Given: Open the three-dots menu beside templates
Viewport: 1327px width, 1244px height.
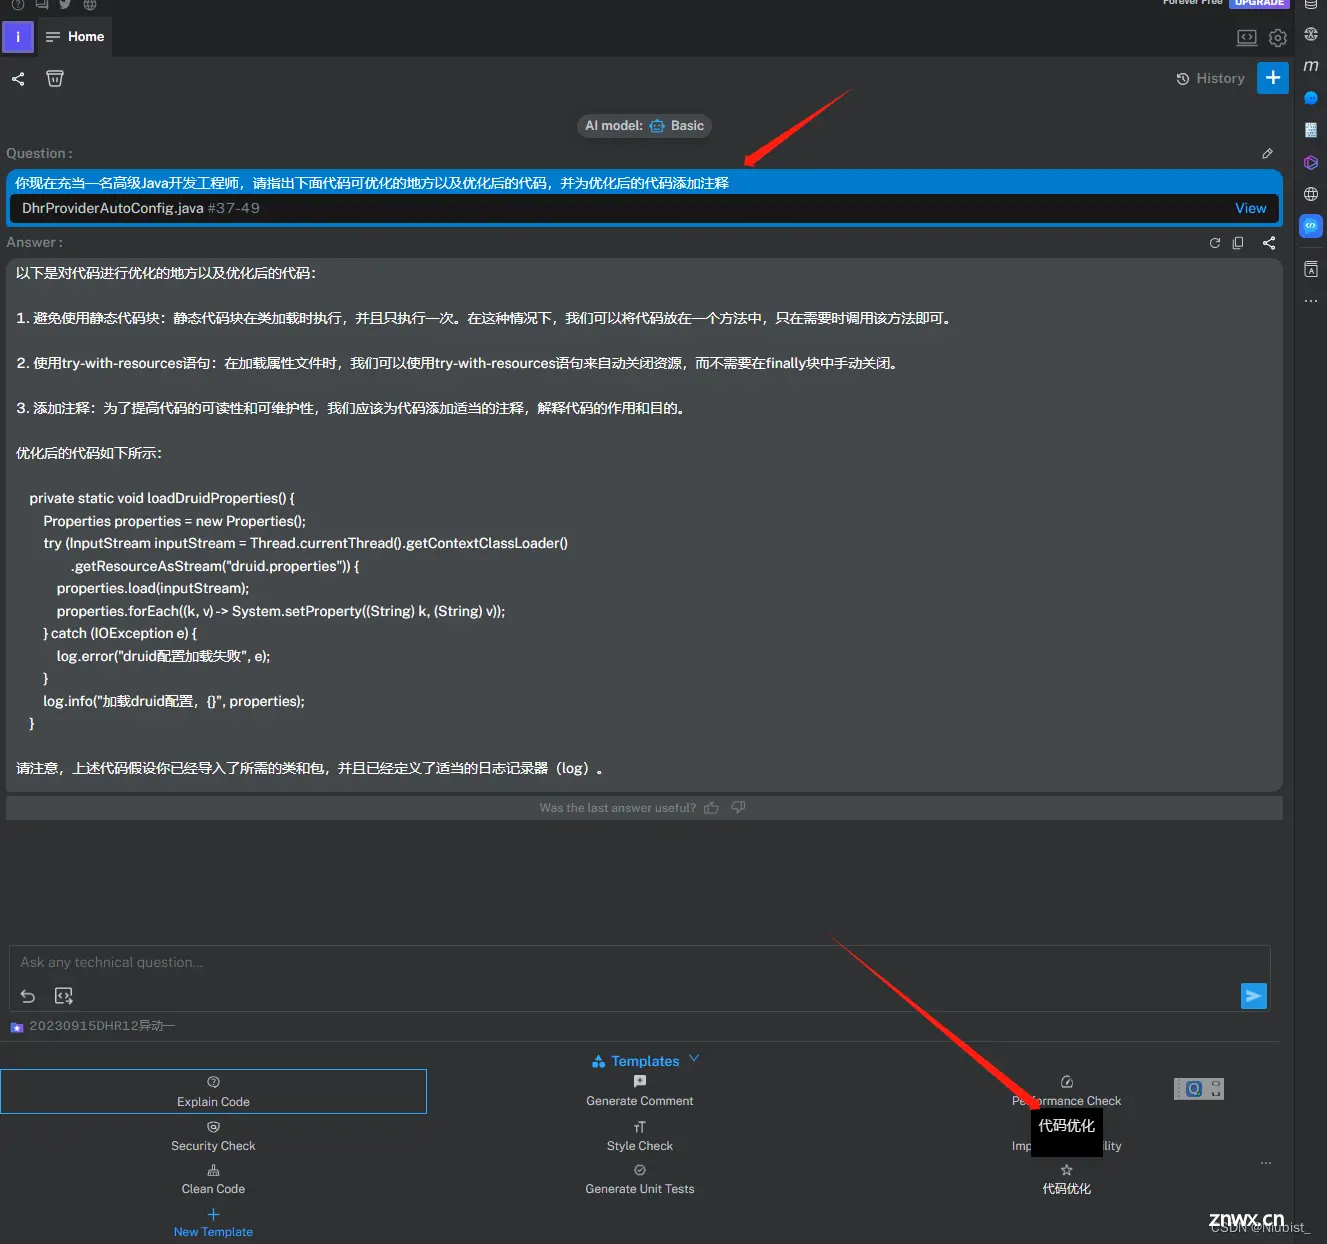Looking at the screenshot, I should click(1266, 1163).
